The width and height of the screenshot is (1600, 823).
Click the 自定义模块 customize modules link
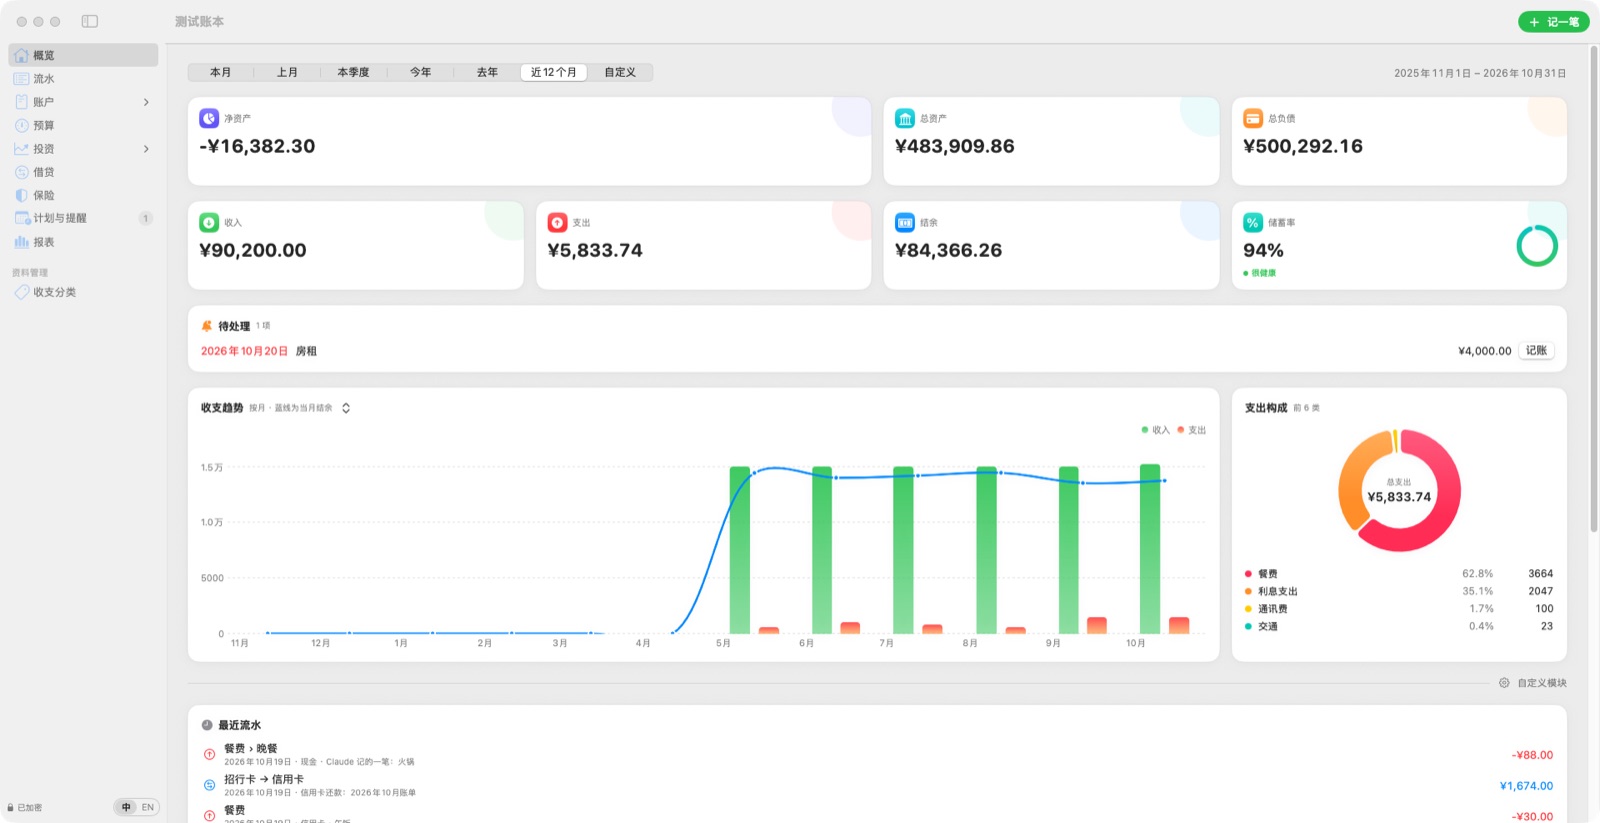(x=1533, y=683)
